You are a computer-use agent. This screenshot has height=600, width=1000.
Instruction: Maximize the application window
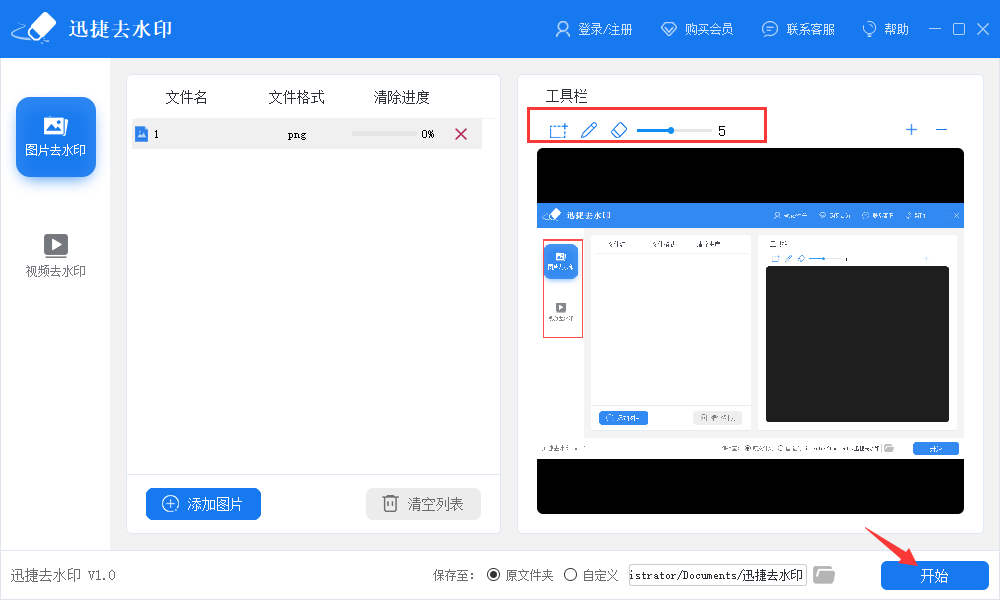pyautogui.click(x=959, y=29)
